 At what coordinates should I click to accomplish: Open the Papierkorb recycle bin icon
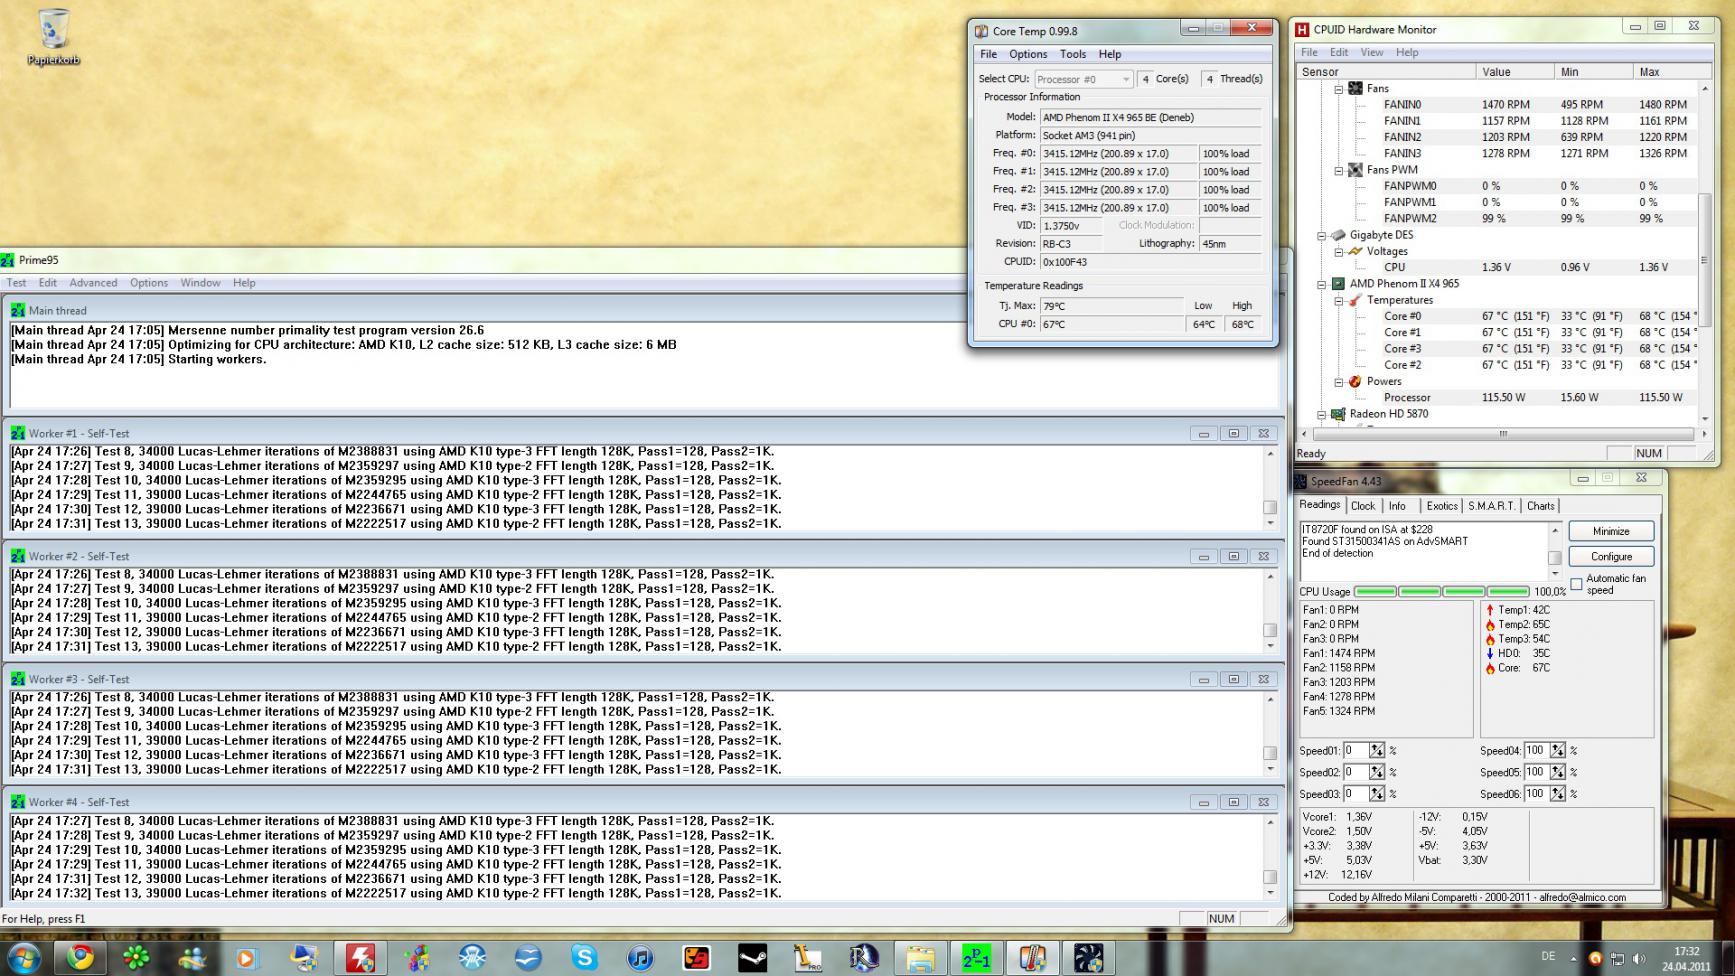coord(54,38)
